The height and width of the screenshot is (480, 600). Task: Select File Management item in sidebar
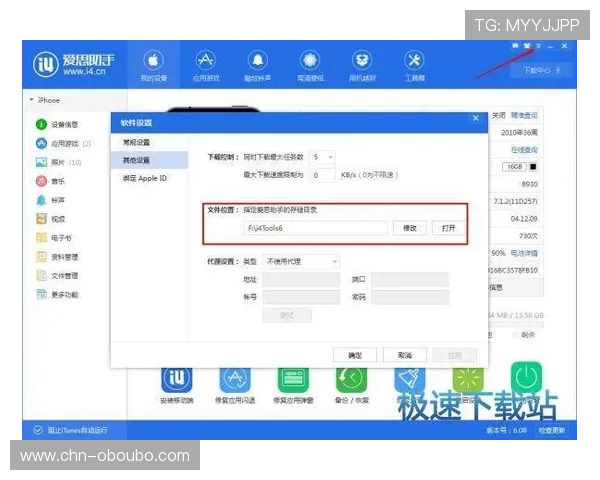(57, 276)
